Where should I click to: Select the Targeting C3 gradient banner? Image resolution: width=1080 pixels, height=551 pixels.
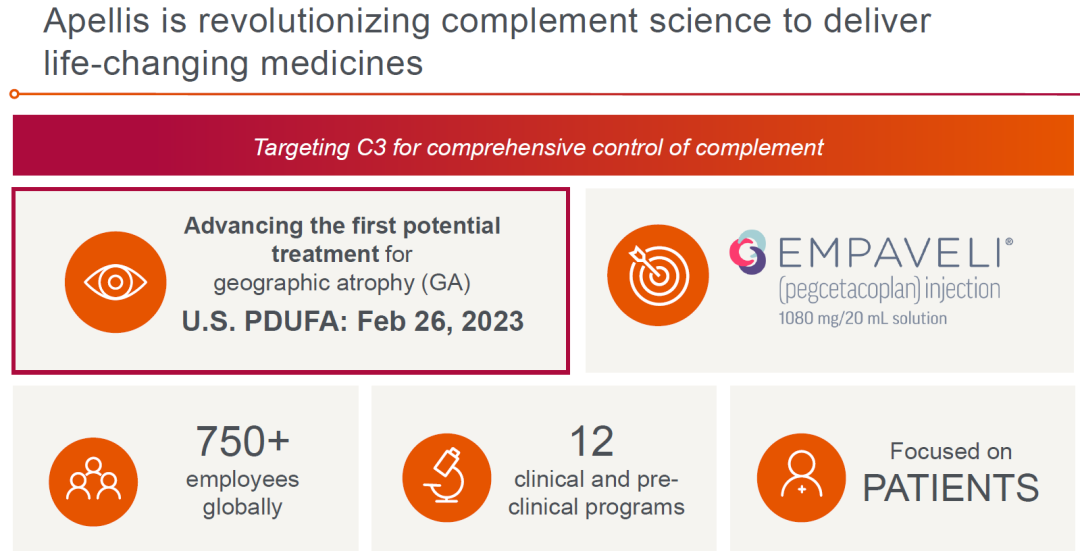point(543,145)
